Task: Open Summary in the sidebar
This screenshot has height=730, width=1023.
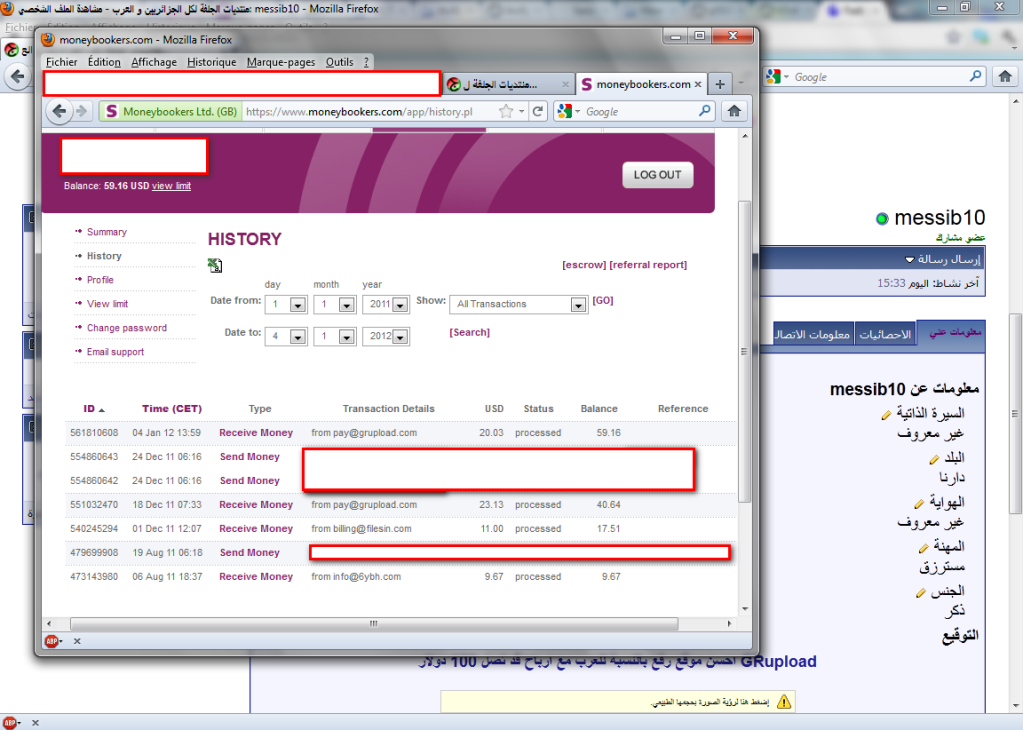Action: (107, 232)
